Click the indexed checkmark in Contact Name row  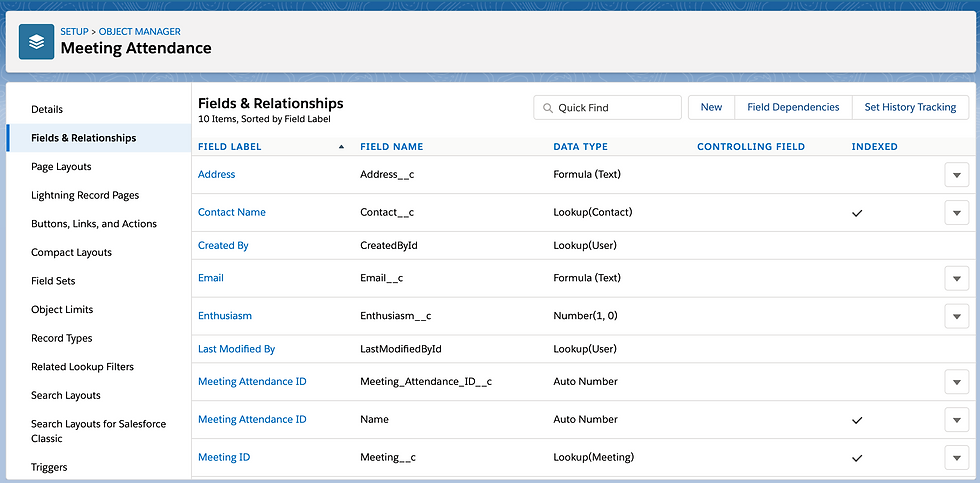pos(858,213)
